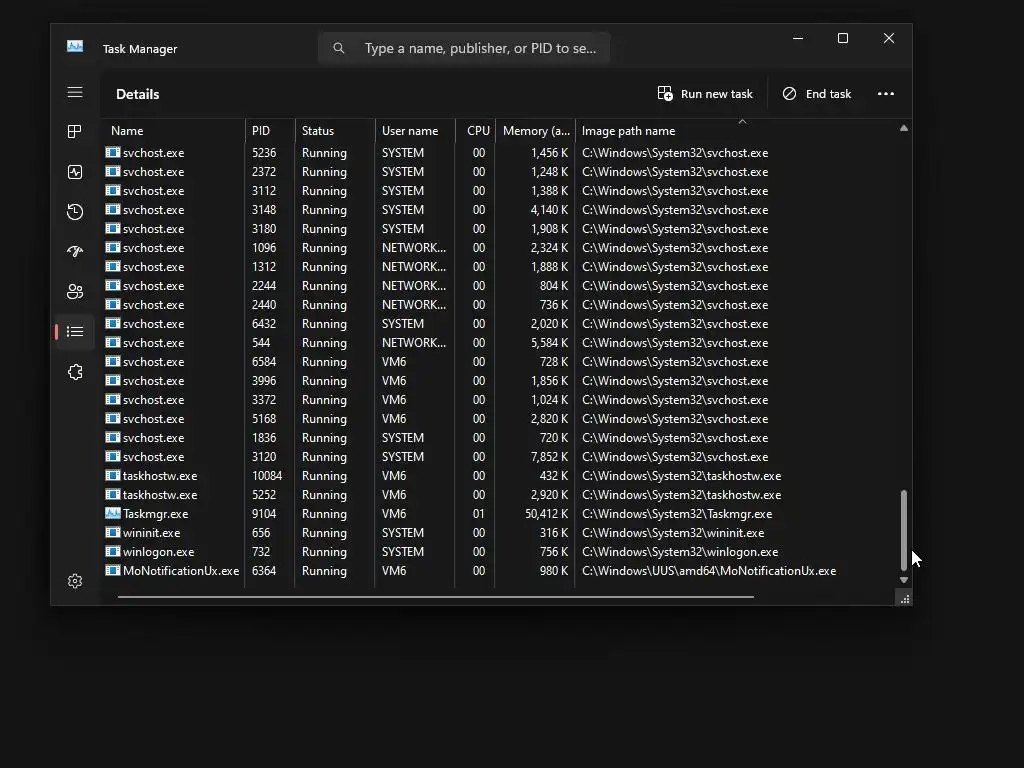The height and width of the screenshot is (768, 1024).
Task: Open the Users page icon
Action: [x=75, y=292]
